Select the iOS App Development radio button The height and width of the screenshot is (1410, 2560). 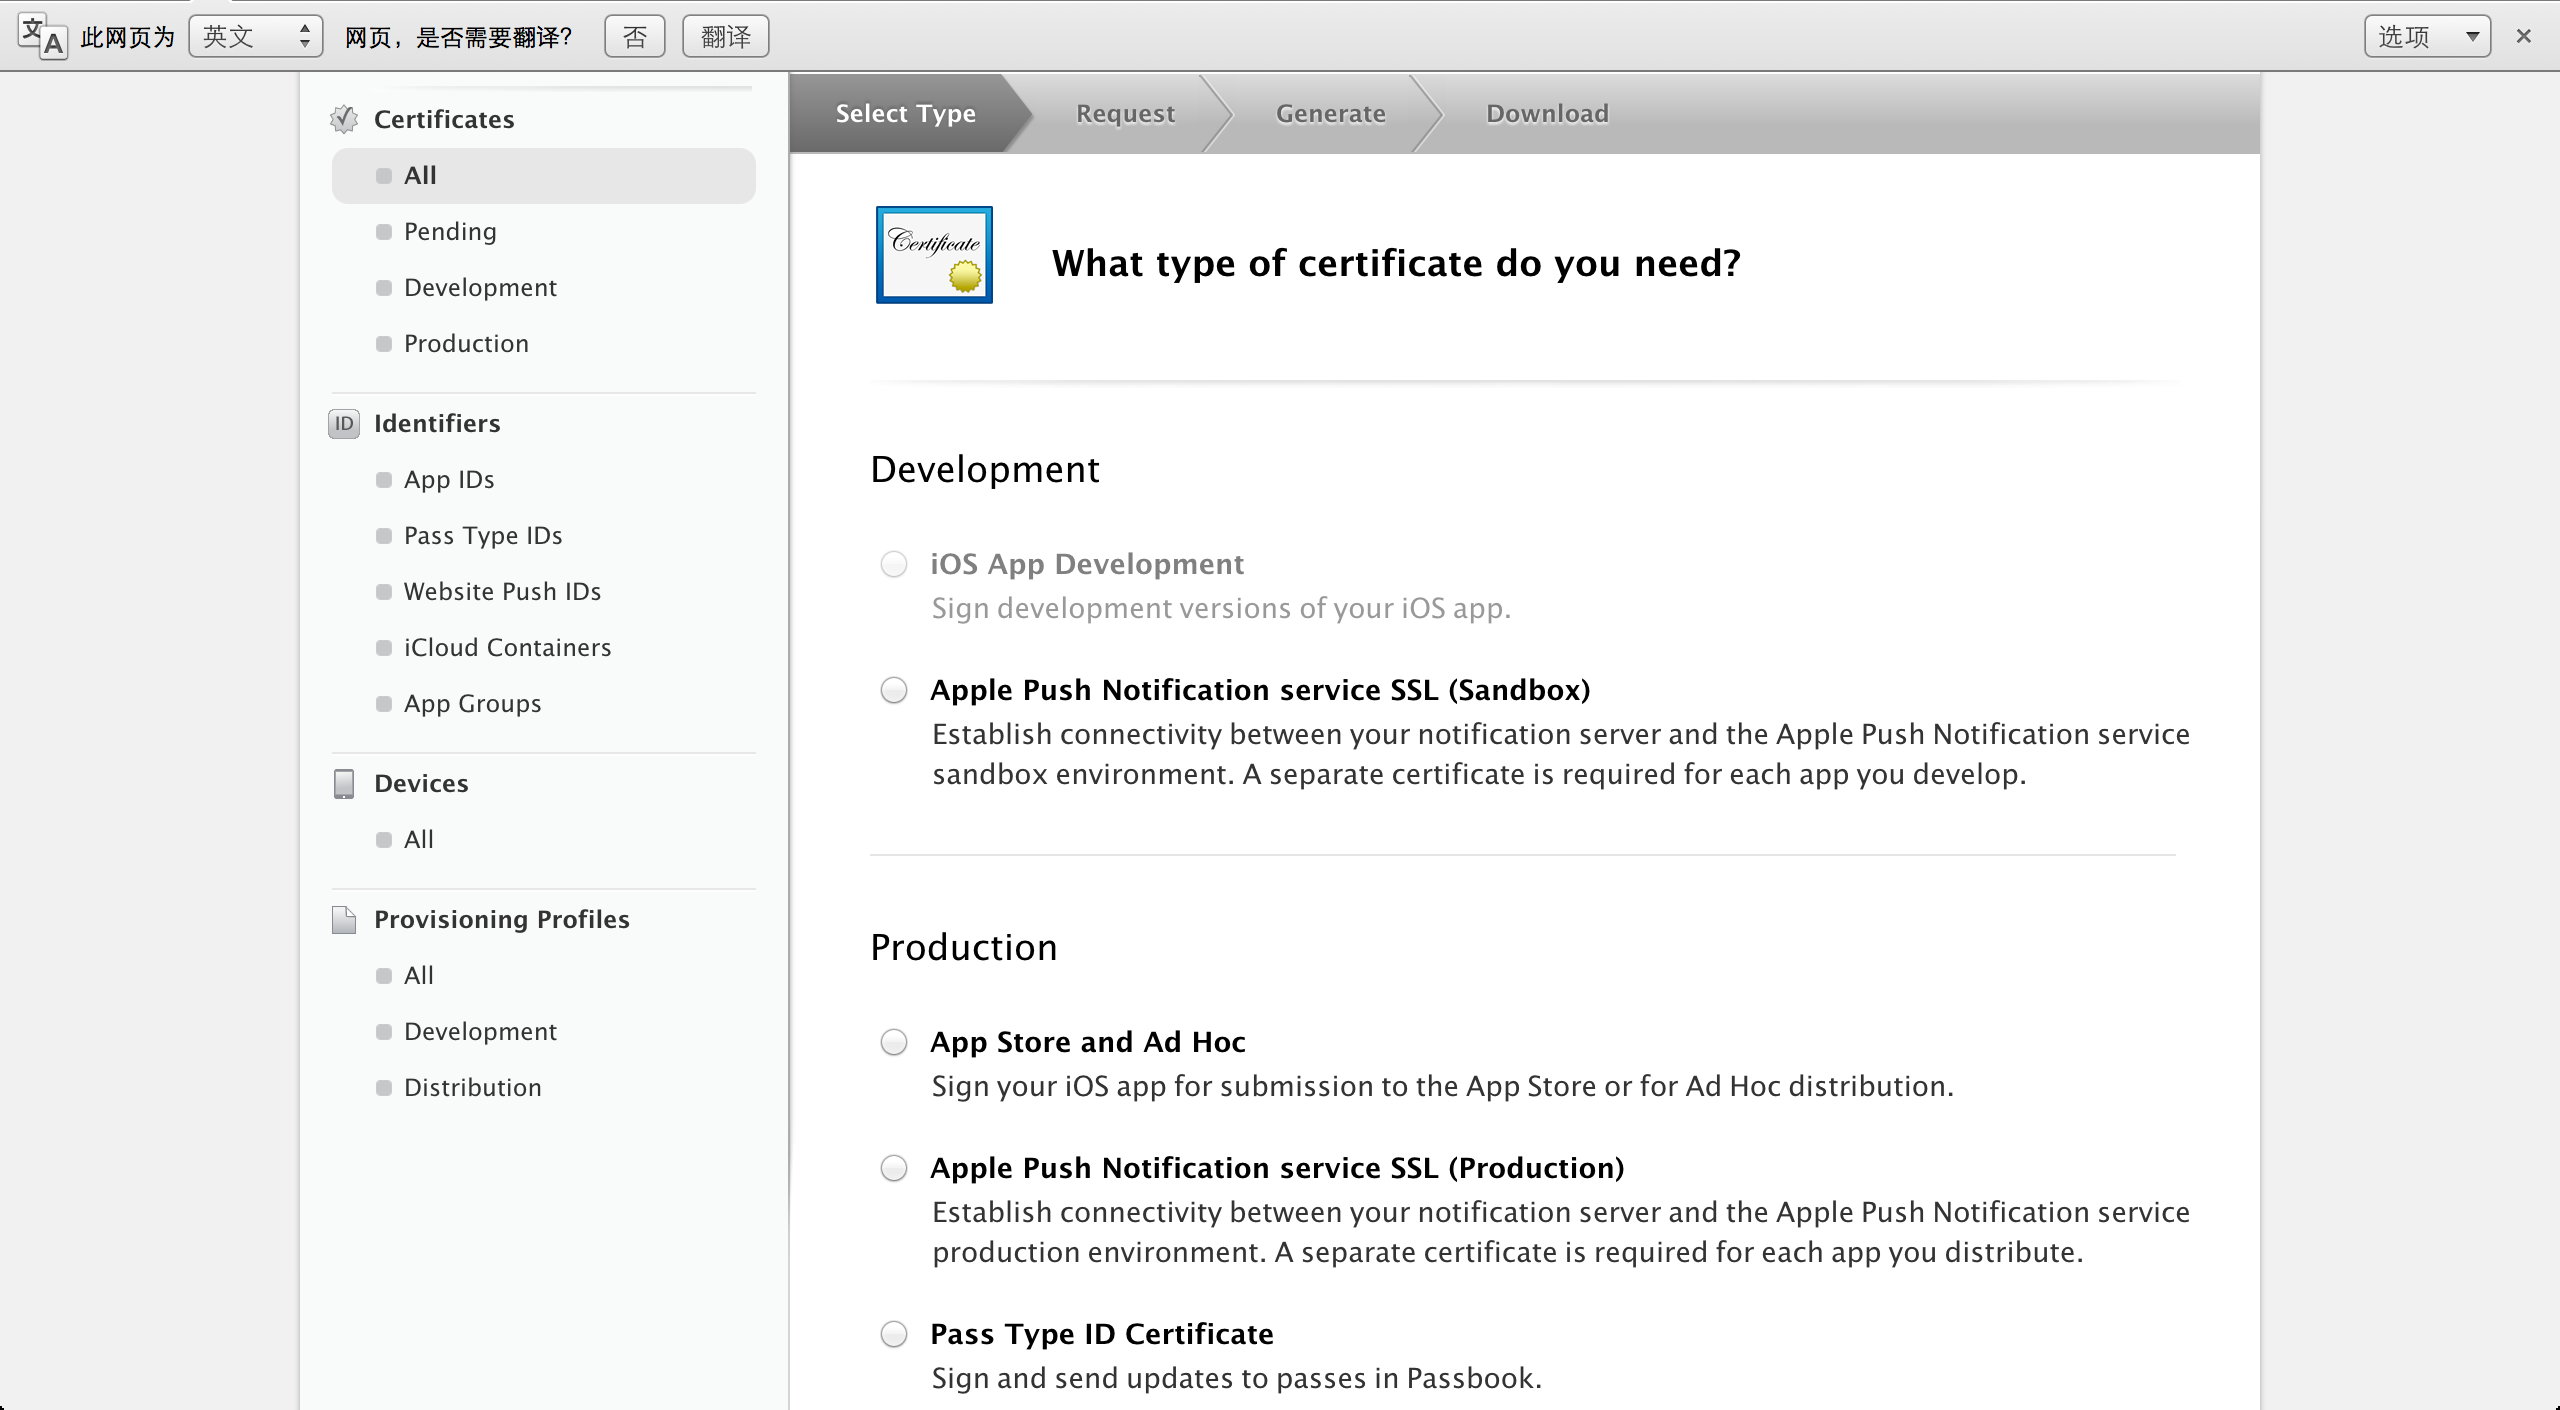tap(894, 564)
